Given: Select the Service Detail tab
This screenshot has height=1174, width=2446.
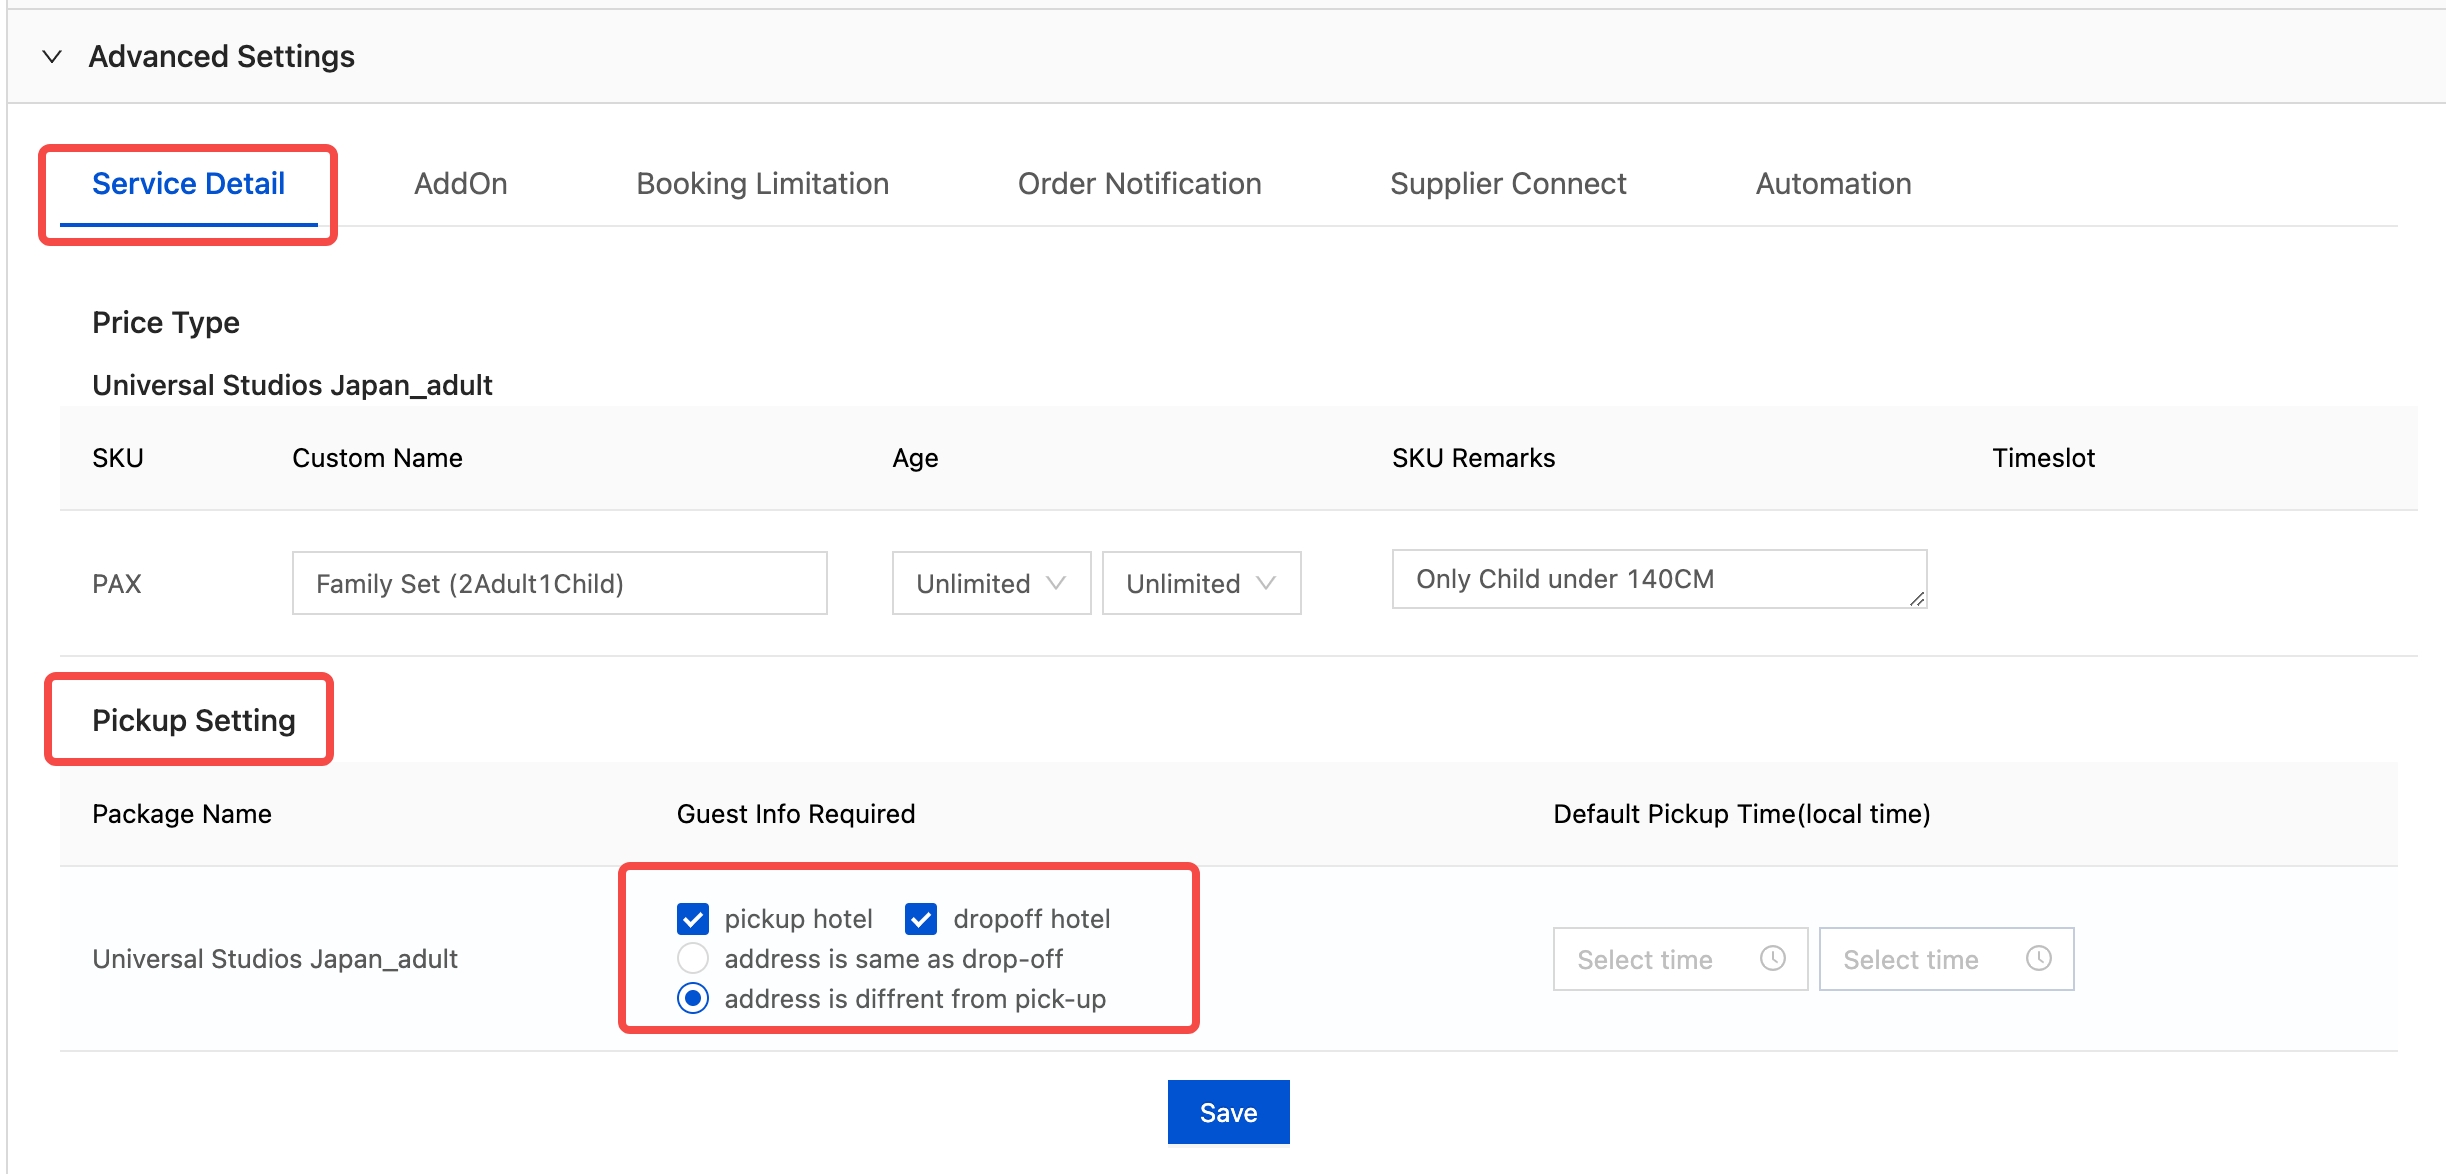Looking at the screenshot, I should coord(188,184).
